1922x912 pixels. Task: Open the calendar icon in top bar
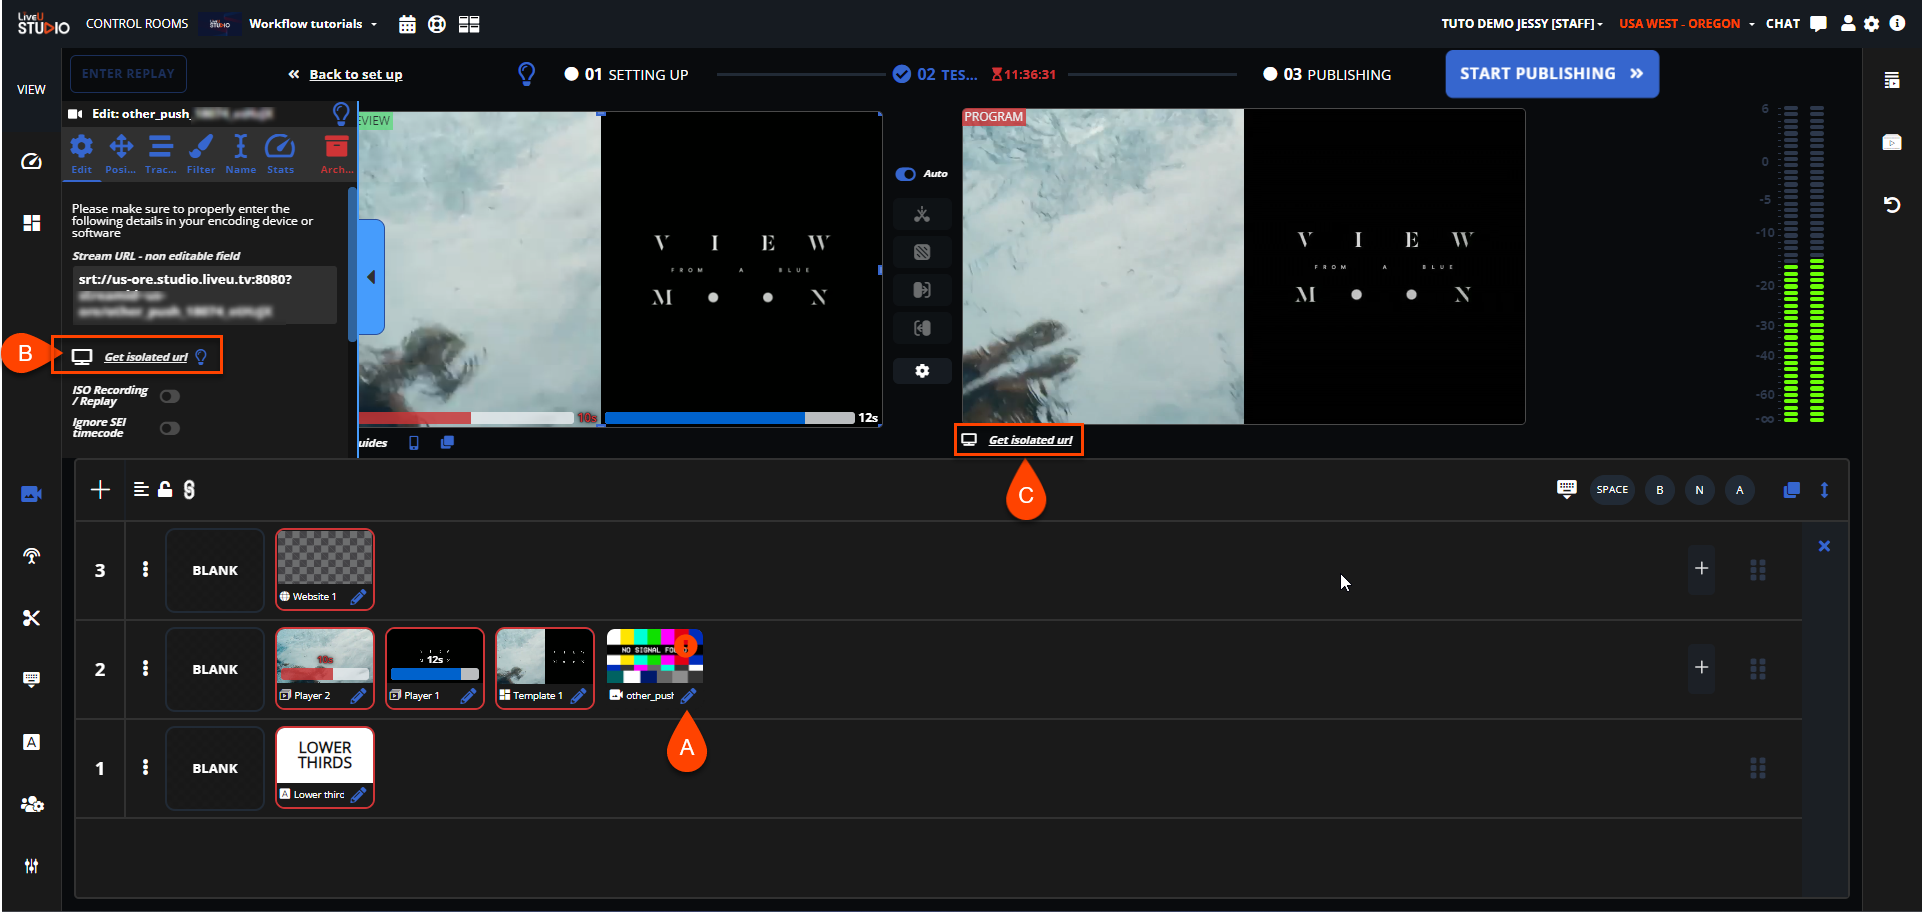coord(407,24)
